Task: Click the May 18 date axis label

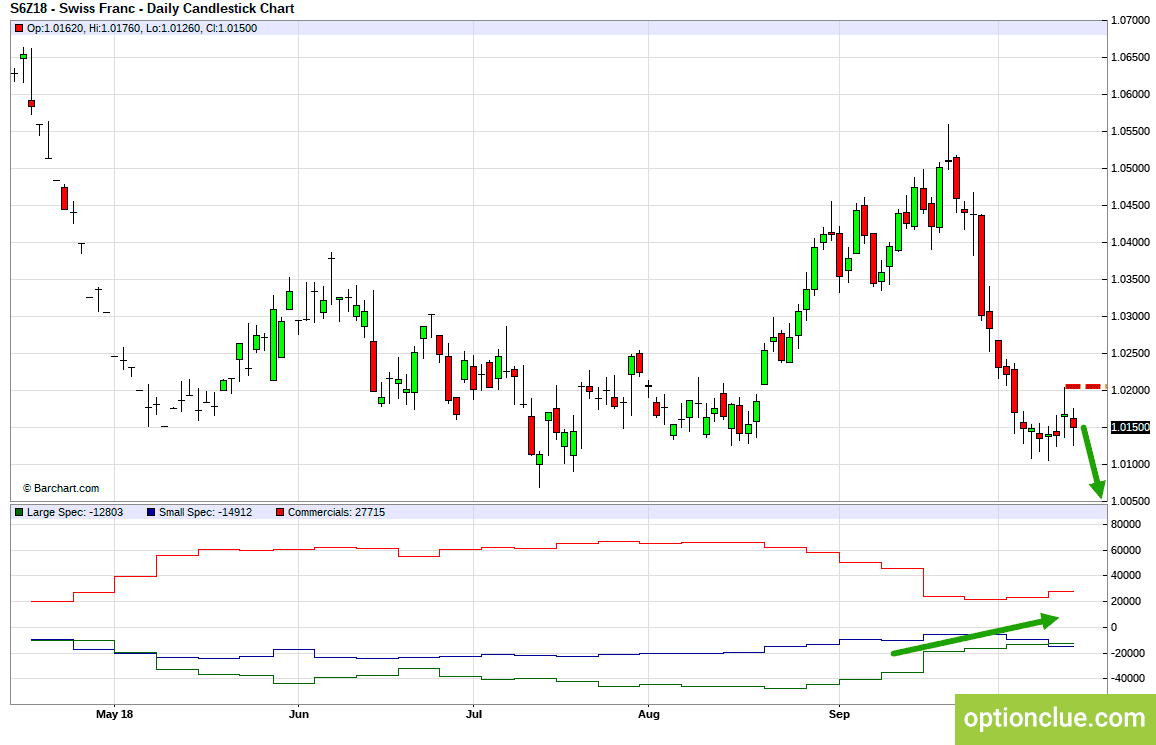Action: coord(114,714)
